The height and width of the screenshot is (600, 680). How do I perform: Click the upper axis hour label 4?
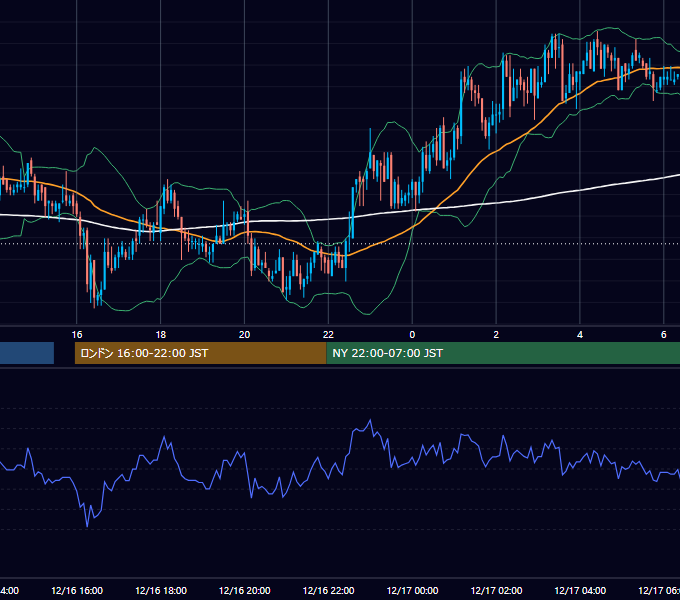point(580,334)
